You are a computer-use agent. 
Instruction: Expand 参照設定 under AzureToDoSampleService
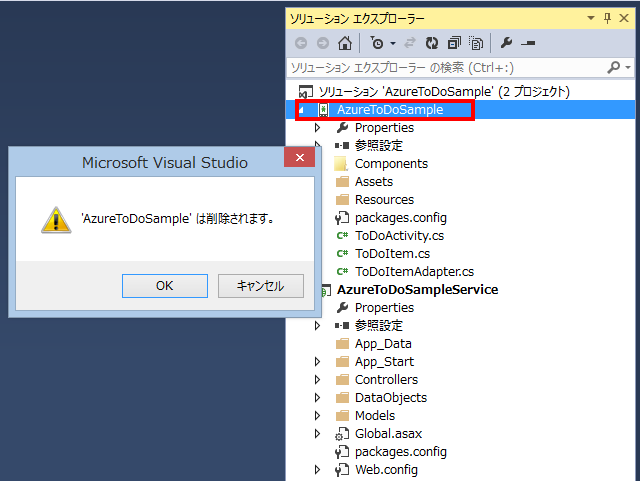coord(317,325)
